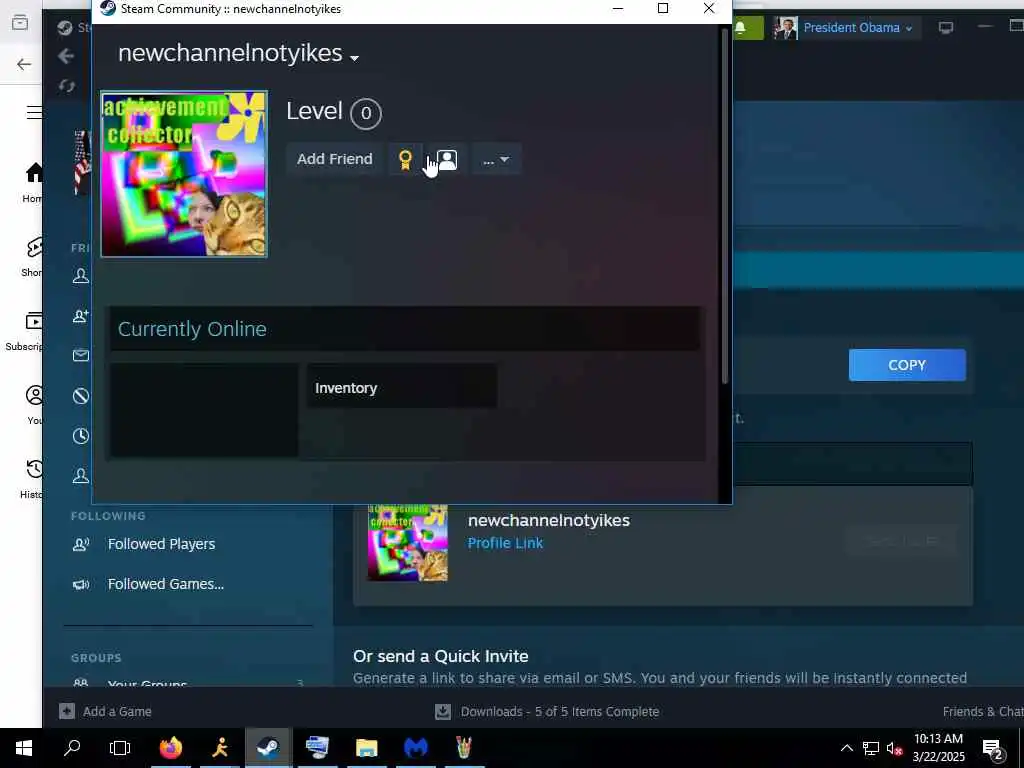
Task: Click the level 0 badge circle
Action: (x=366, y=113)
